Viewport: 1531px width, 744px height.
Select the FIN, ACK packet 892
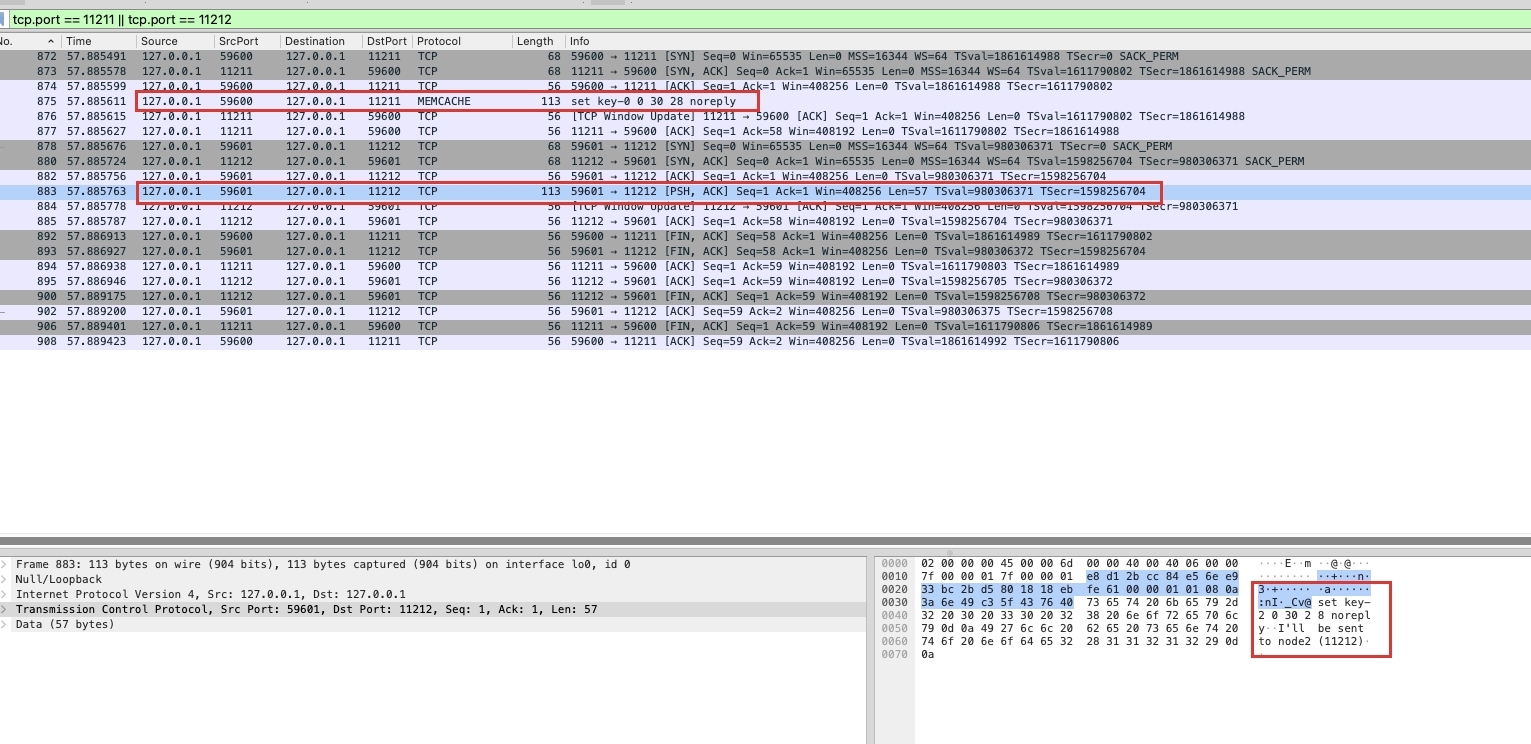click(x=400, y=236)
